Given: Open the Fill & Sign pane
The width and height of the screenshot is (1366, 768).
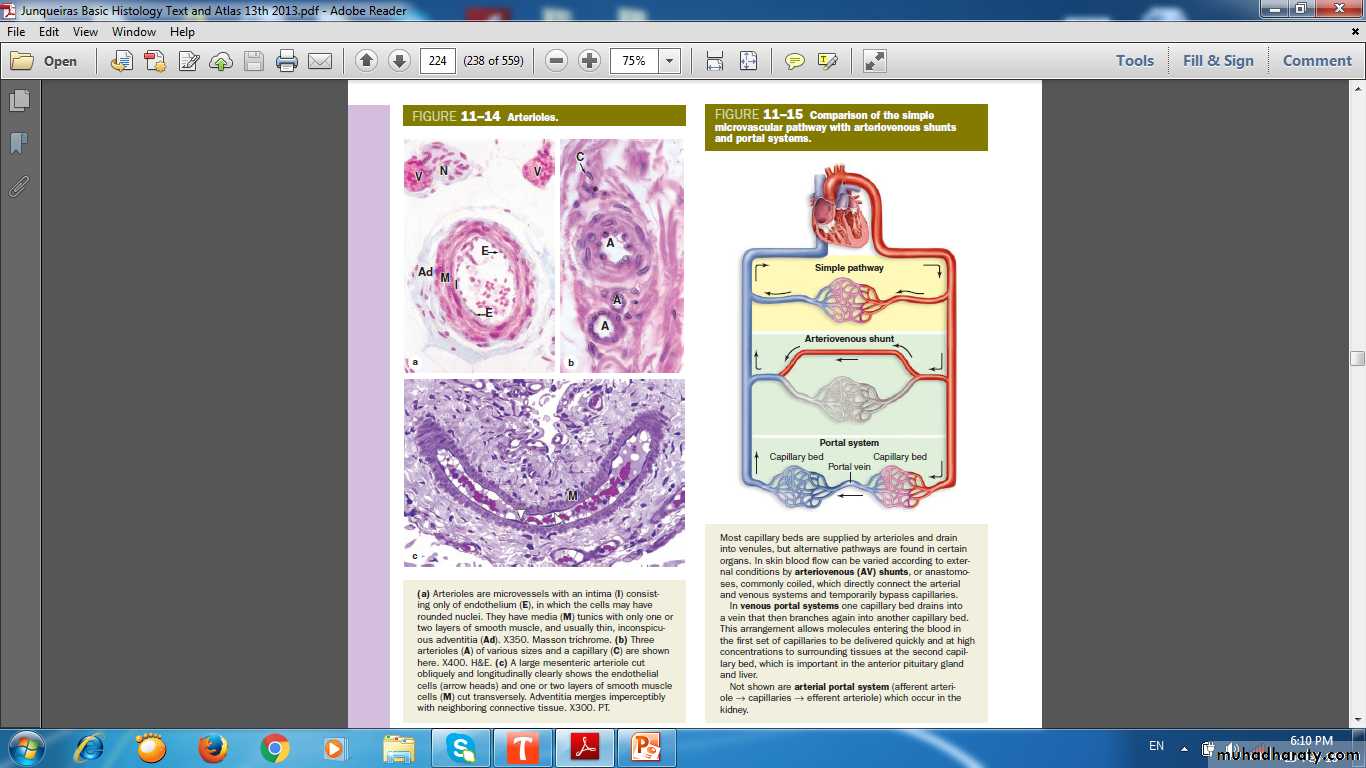Looking at the screenshot, I should click(x=1218, y=61).
